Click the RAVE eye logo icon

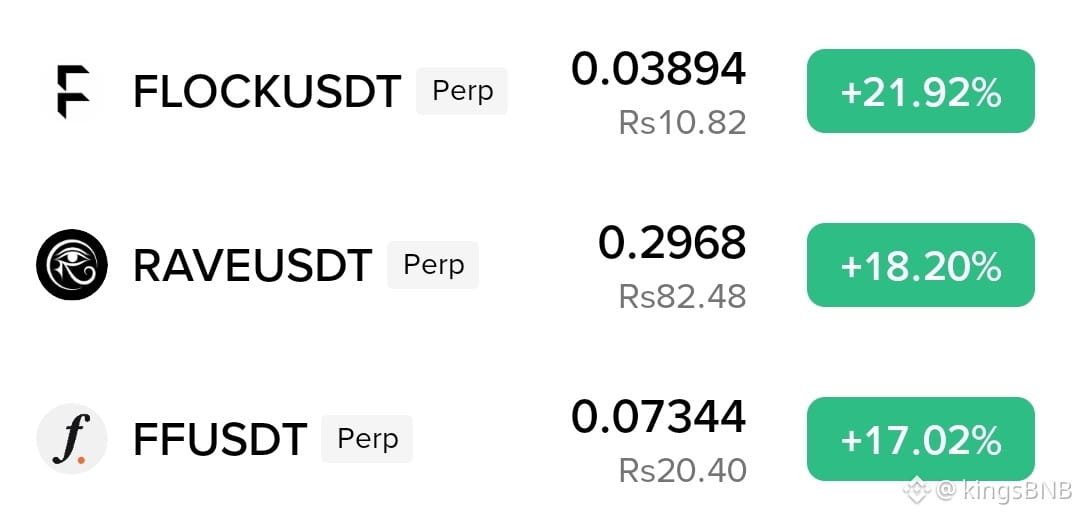[72, 264]
